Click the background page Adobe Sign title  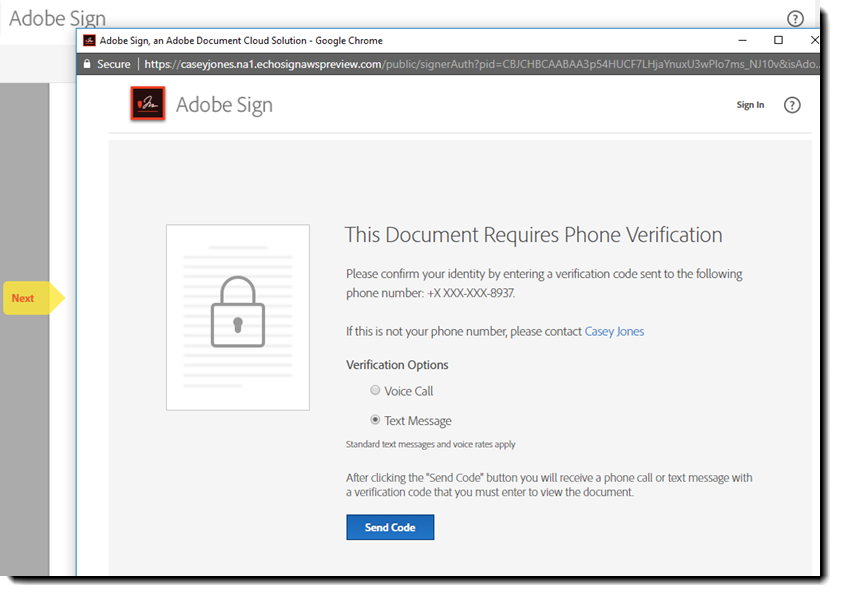[x=57, y=18]
